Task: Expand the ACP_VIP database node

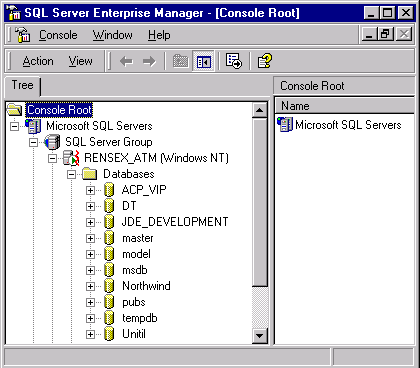Action: tap(90, 190)
